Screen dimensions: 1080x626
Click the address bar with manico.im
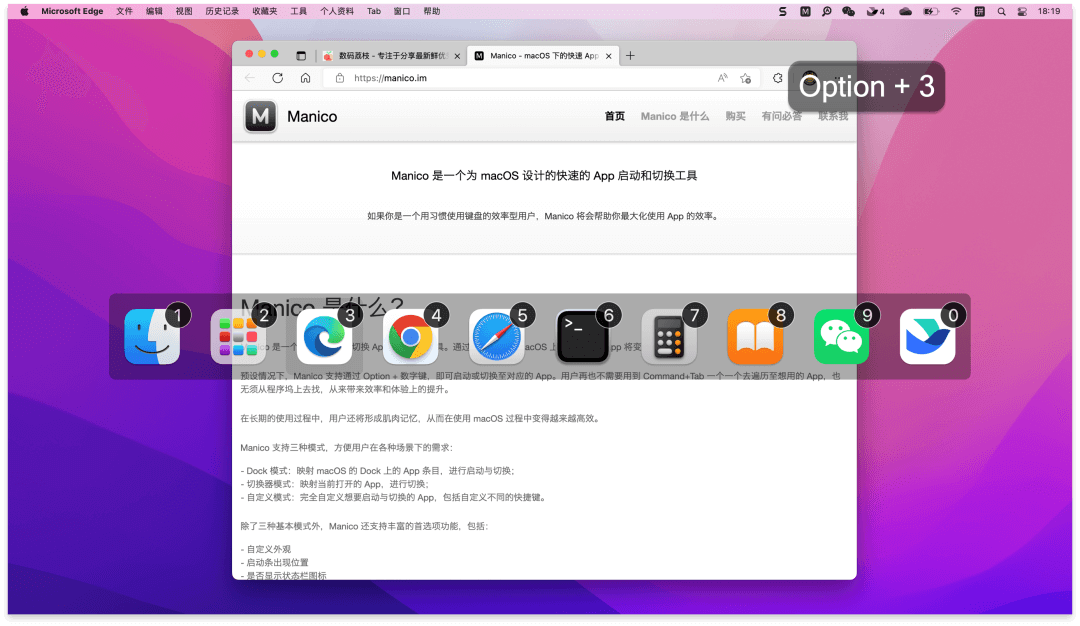point(520,78)
